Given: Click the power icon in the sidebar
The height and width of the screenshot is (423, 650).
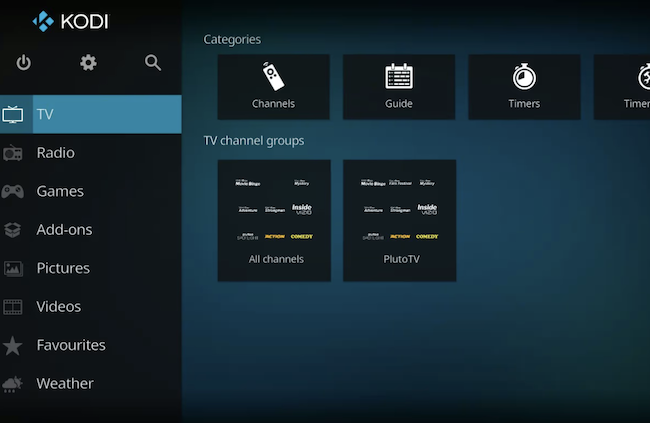Looking at the screenshot, I should click(x=23, y=63).
